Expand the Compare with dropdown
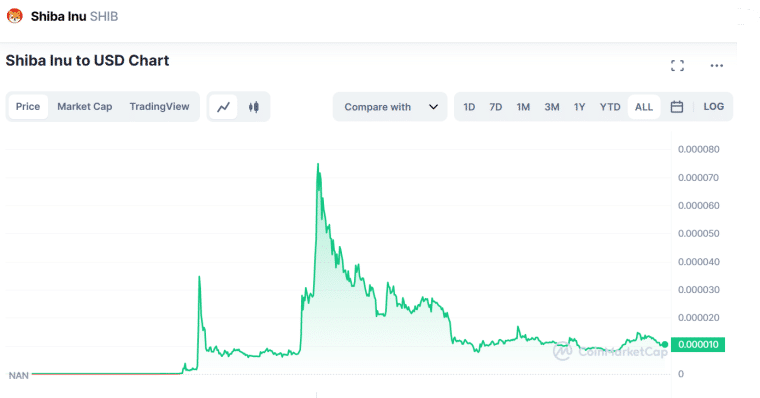This screenshot has width=760, height=398. point(390,107)
